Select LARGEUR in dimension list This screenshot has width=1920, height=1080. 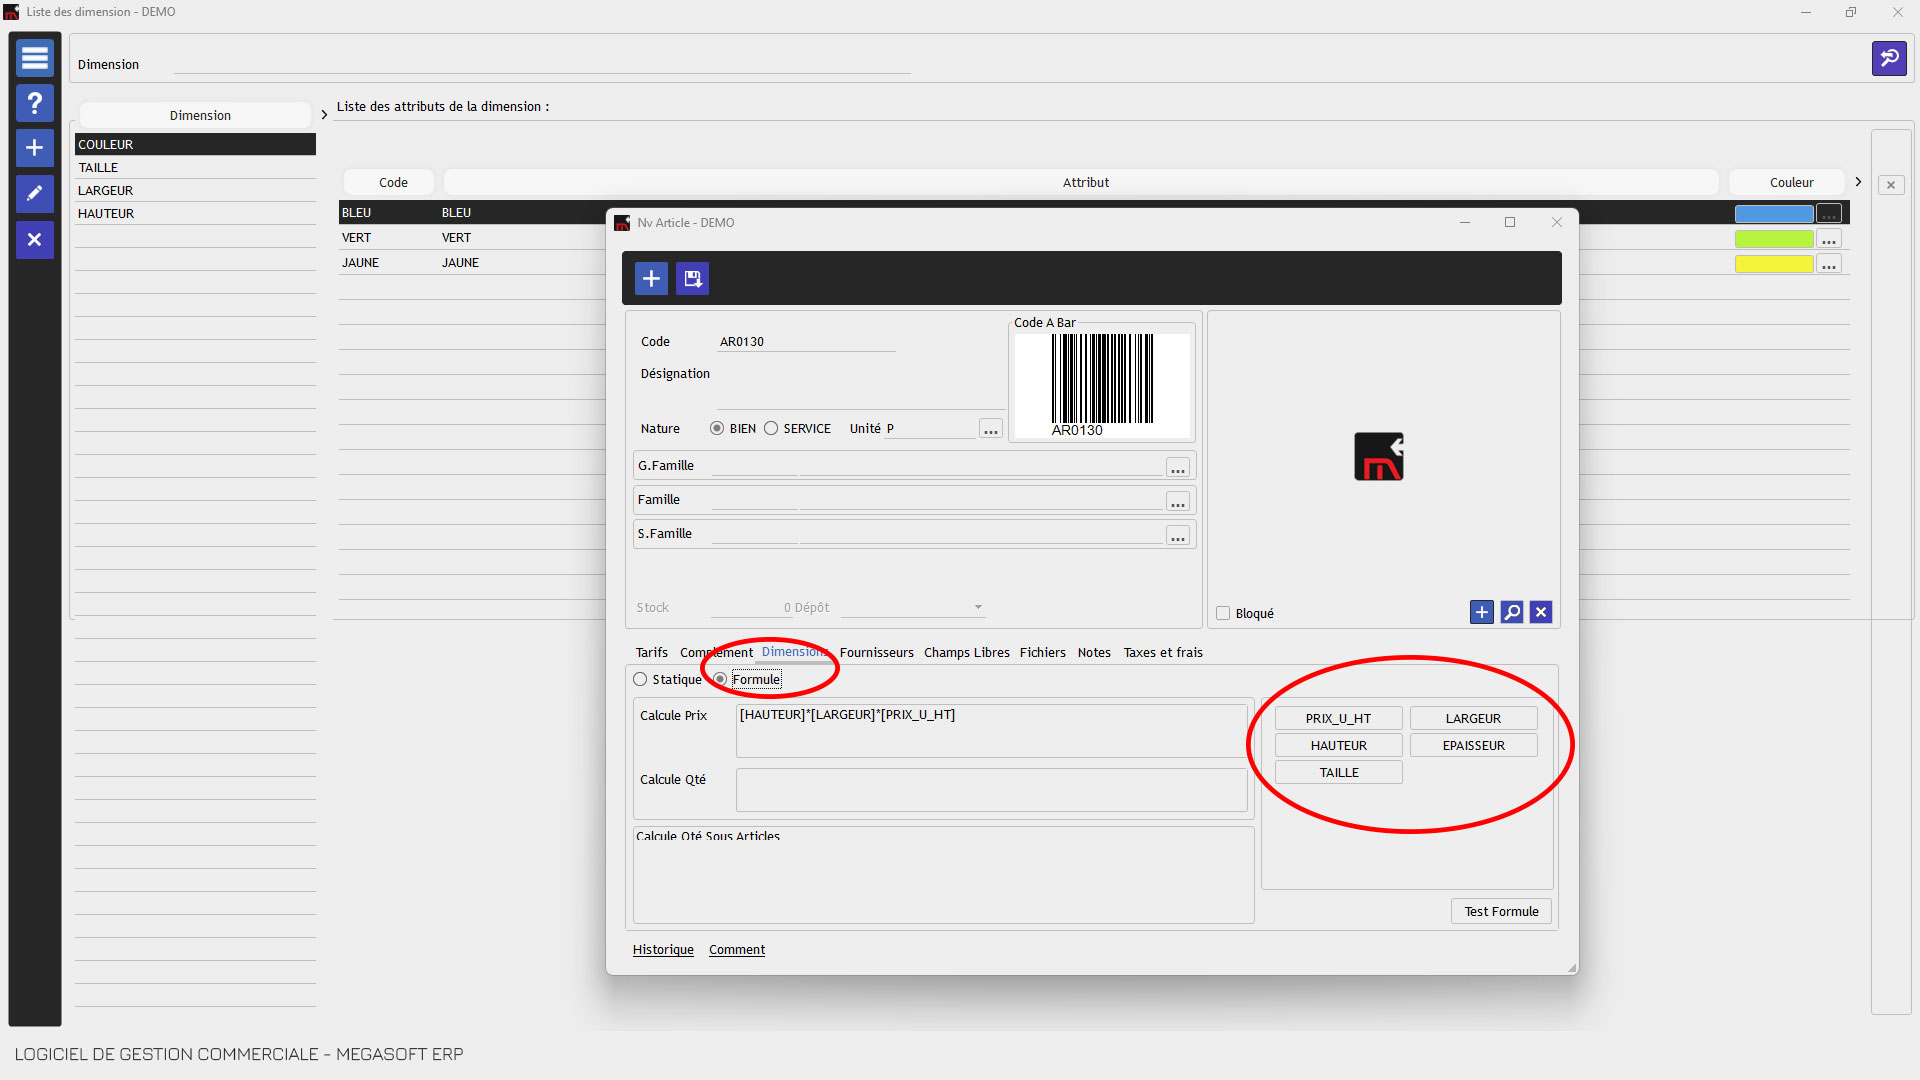[195, 190]
